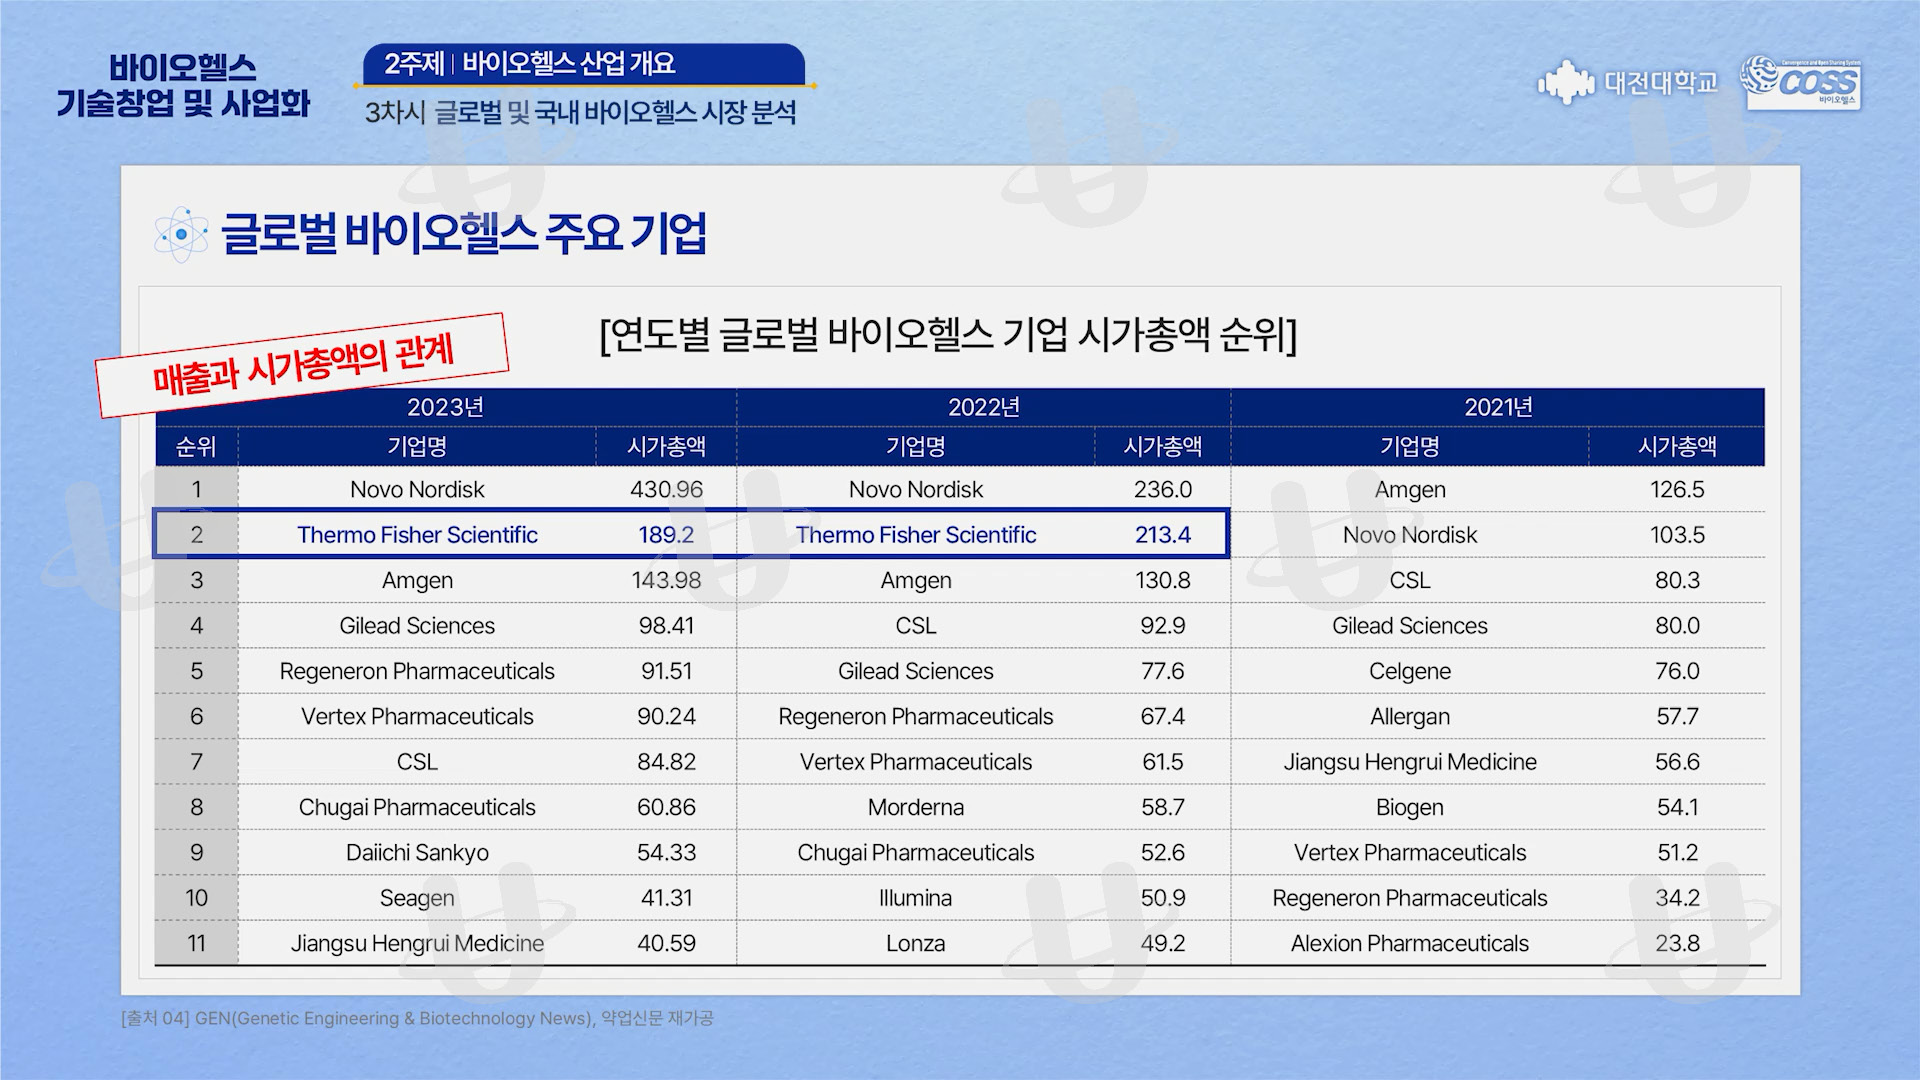Click the rank 5 row number
This screenshot has height=1080, width=1920.
point(196,671)
